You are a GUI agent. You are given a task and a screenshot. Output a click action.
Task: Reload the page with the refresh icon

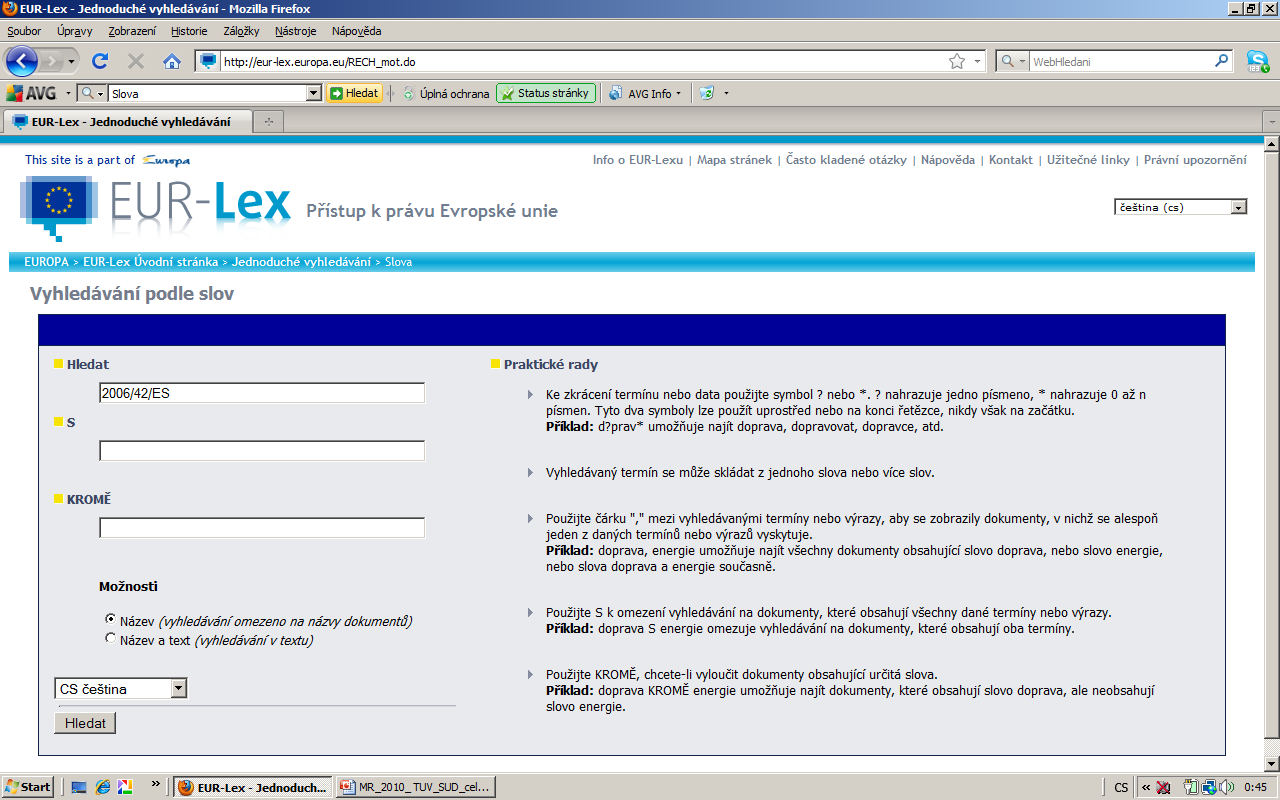click(100, 61)
